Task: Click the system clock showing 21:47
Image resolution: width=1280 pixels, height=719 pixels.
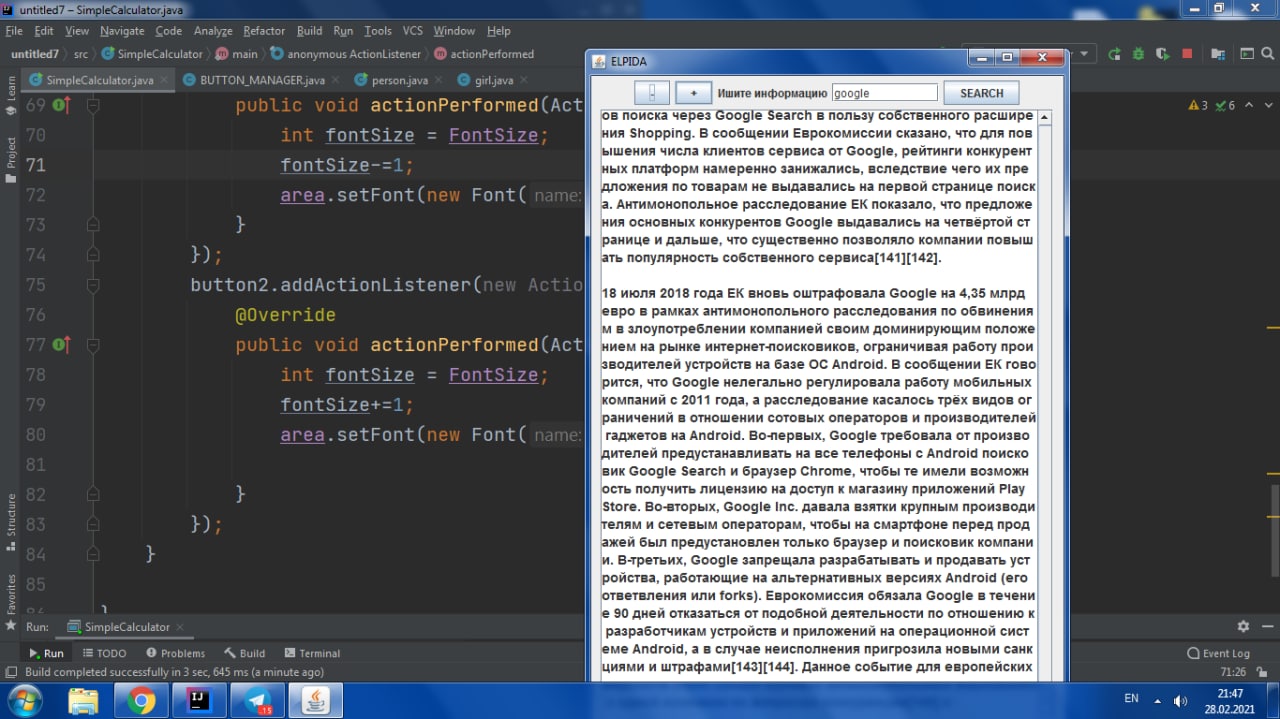Action: click(x=1231, y=693)
